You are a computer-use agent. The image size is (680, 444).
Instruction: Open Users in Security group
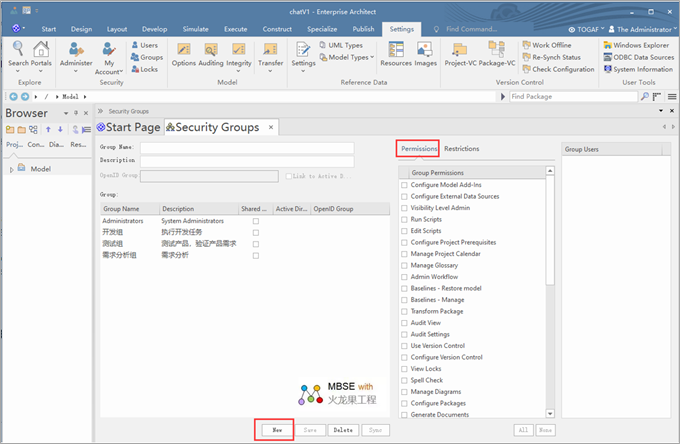[145, 45]
